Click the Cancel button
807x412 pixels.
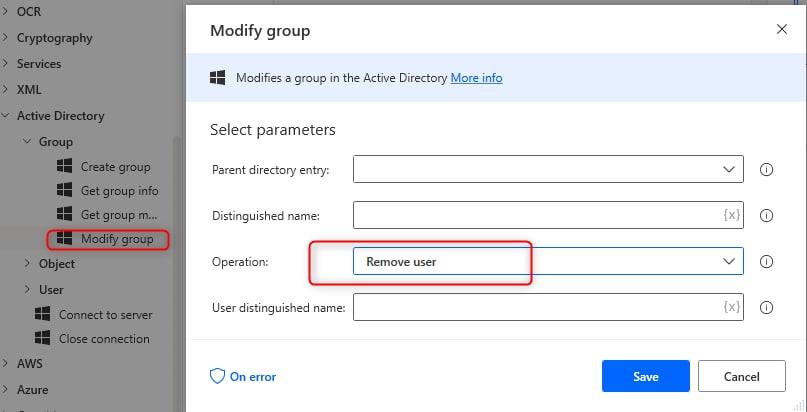point(741,377)
